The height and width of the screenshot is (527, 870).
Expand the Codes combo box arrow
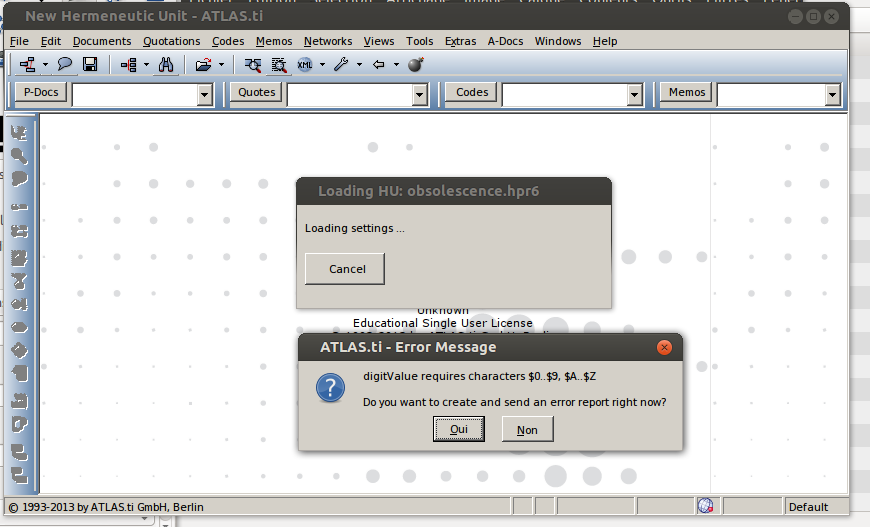(x=635, y=95)
